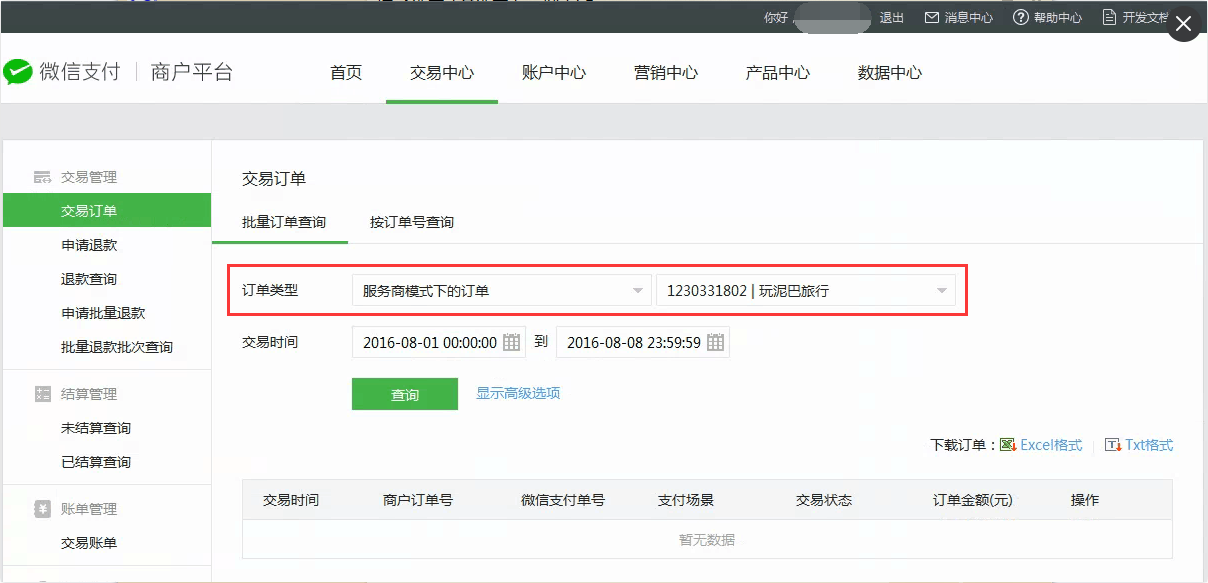The image size is (1208, 583).
Task: Open the developer docs document icon
Action: 1109,18
